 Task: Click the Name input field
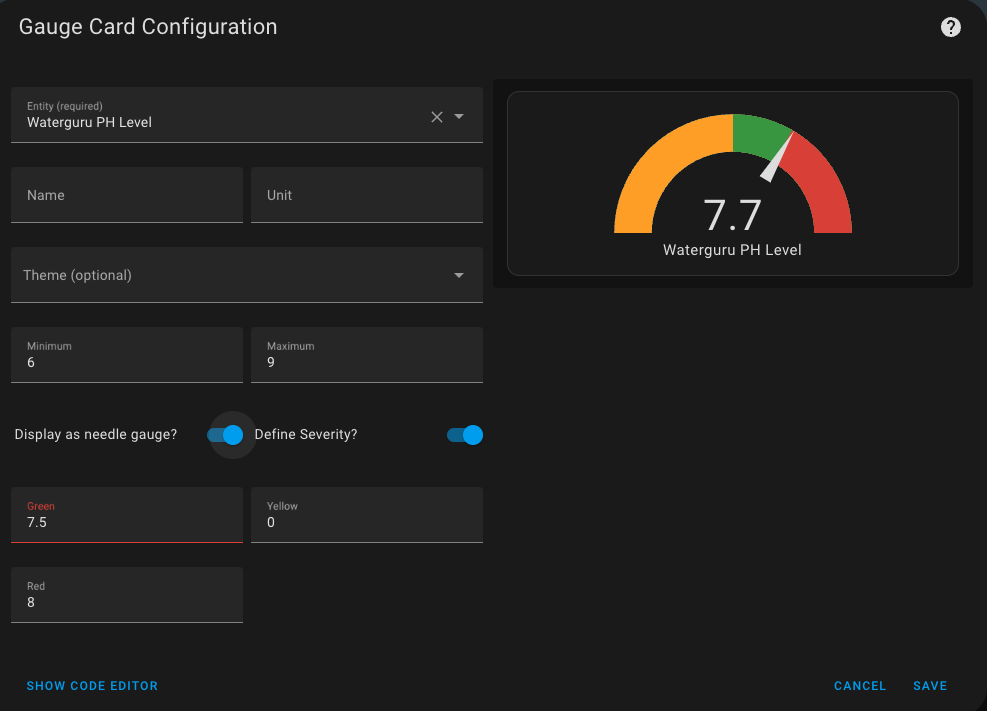(x=127, y=195)
